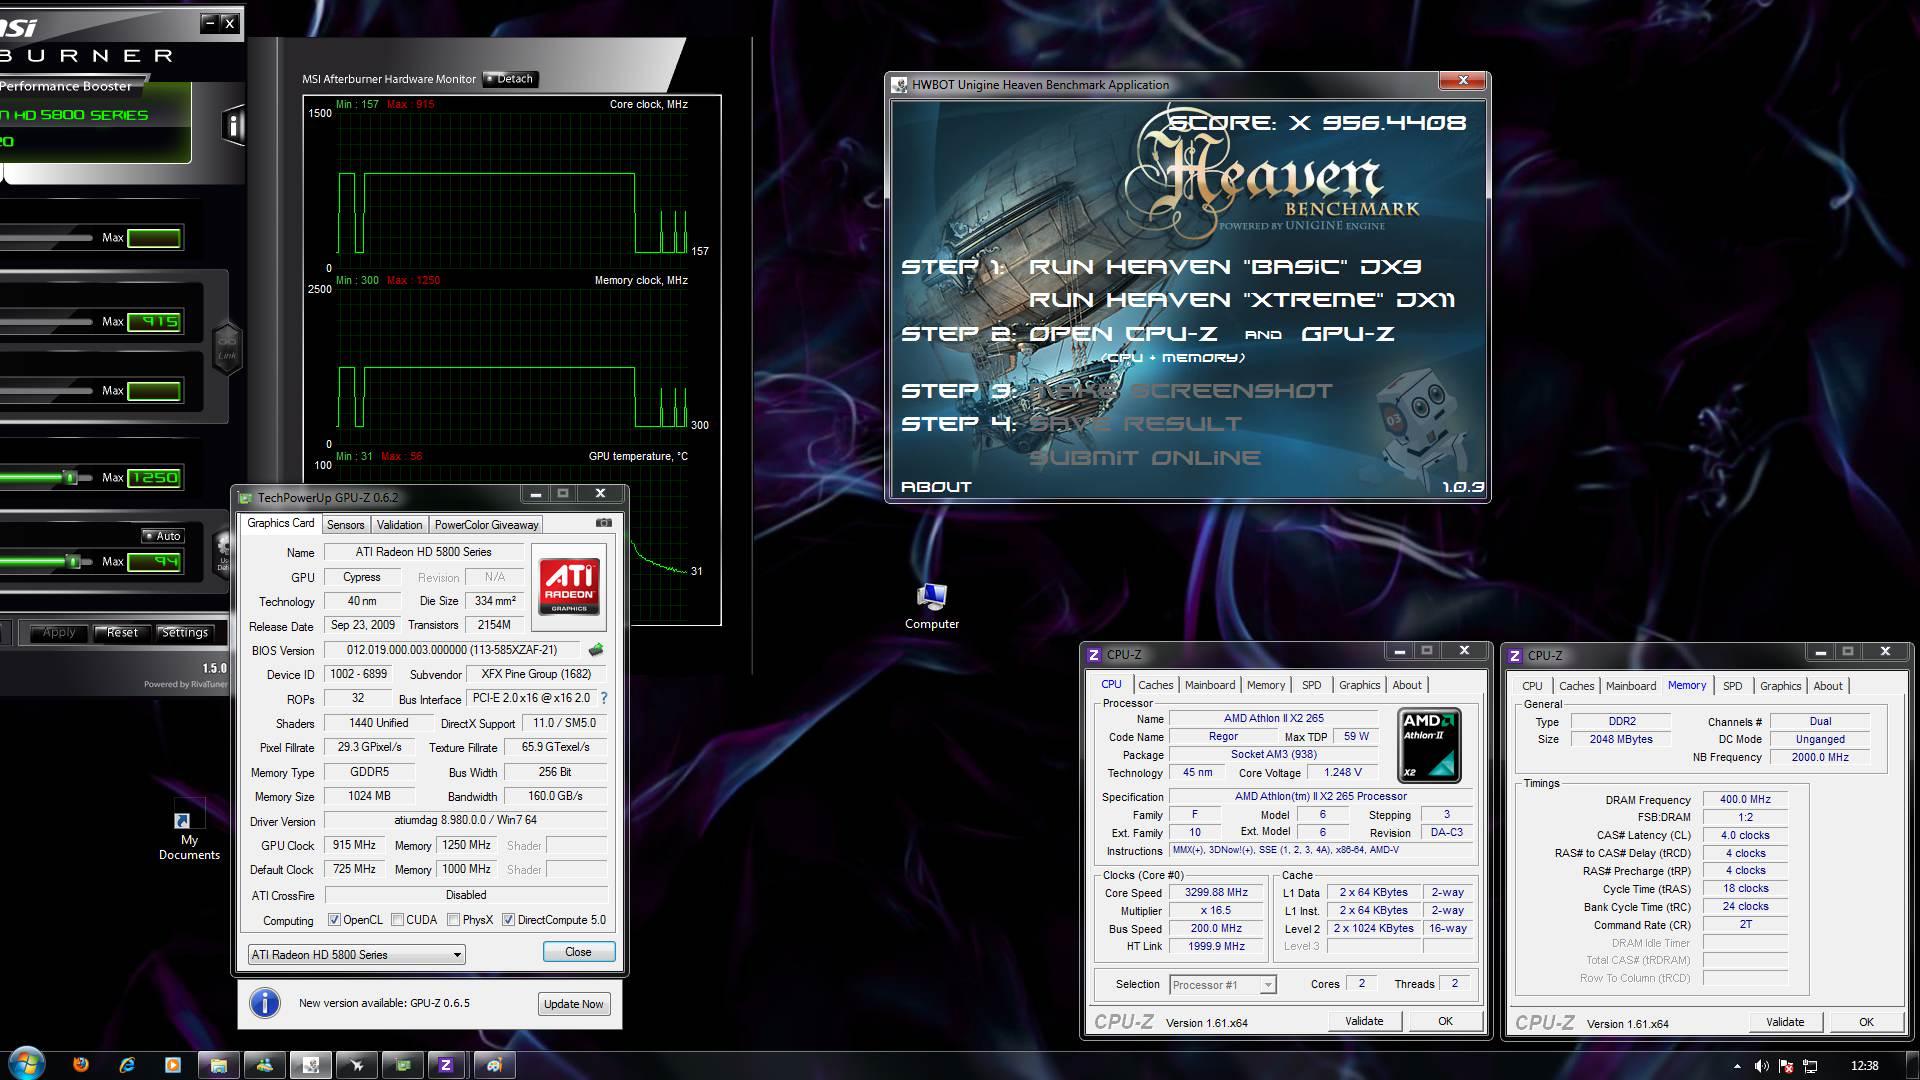
Task: Switch to GPU-Z green card taskbar icon
Action: pyautogui.click(x=403, y=1065)
